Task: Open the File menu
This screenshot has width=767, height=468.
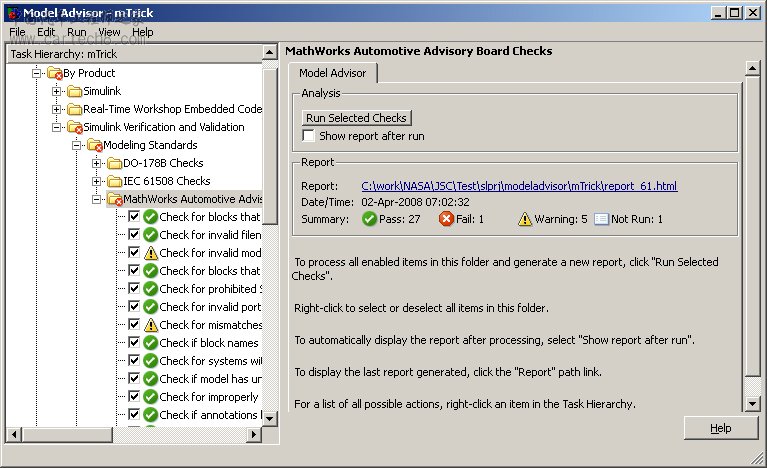Action: pyautogui.click(x=17, y=32)
